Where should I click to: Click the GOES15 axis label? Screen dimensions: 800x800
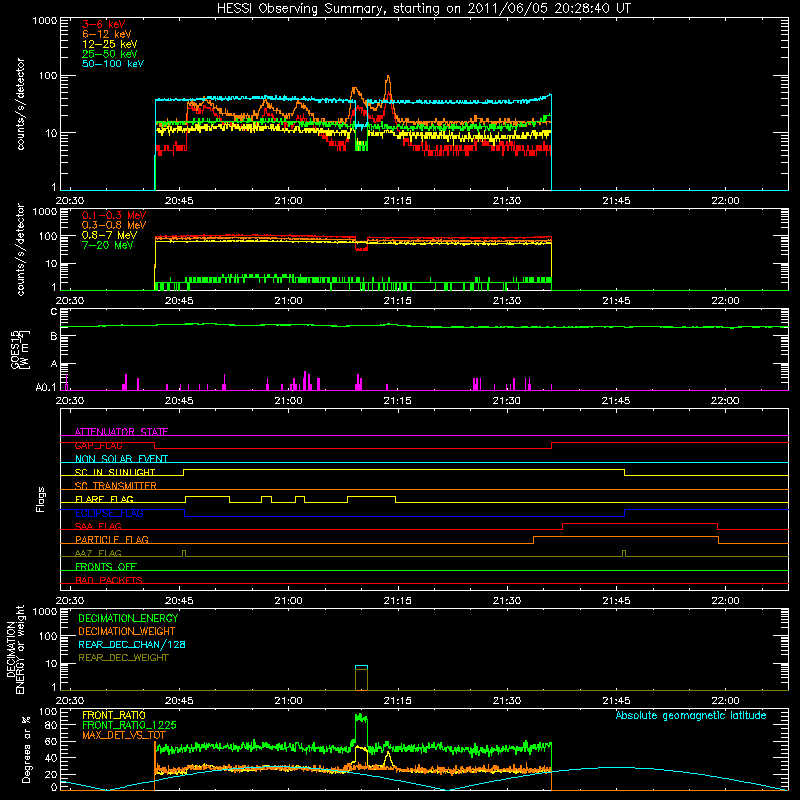(20, 349)
